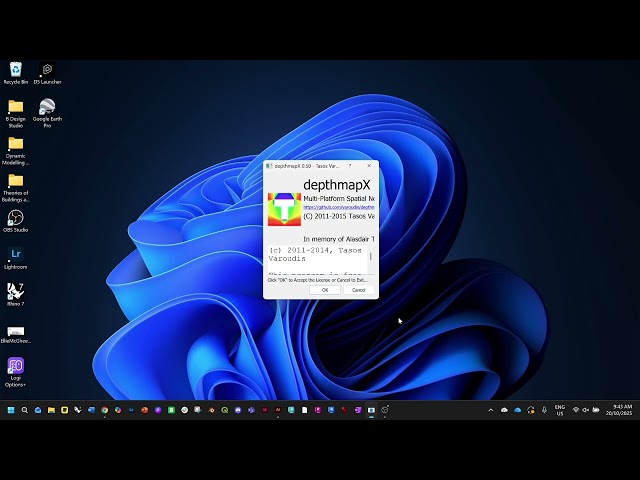The width and height of the screenshot is (640, 480).
Task: Click Cancel in the depthmapX dialog
Action: point(358,290)
